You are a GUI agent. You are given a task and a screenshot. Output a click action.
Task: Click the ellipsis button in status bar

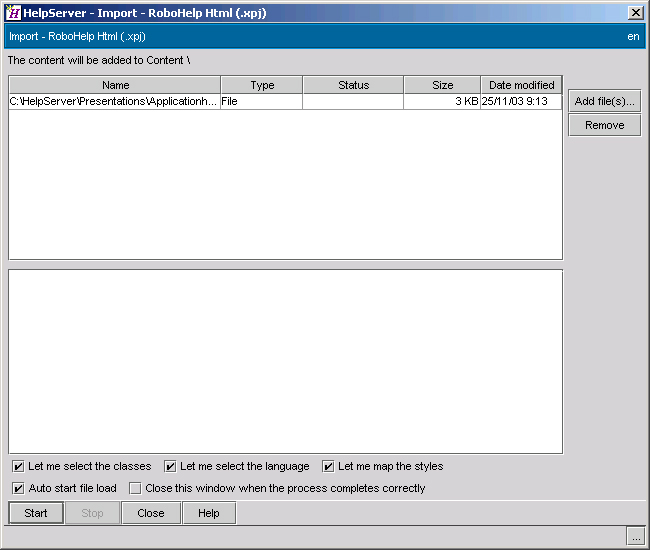pos(635,537)
